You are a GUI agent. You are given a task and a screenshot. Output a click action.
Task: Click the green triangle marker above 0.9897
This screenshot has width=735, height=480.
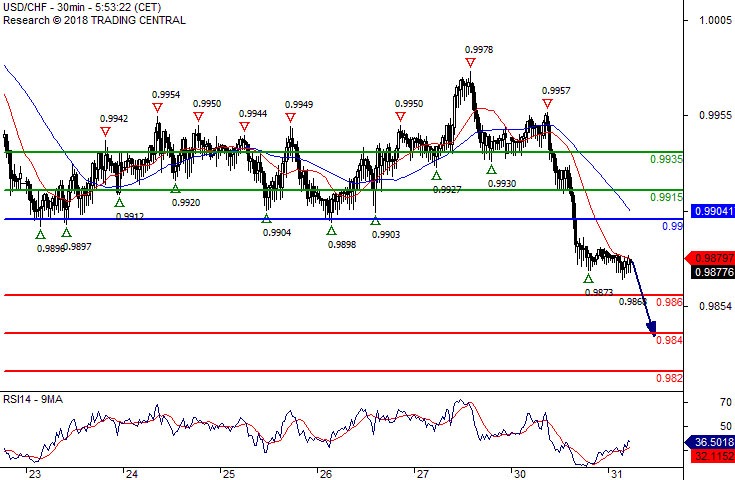67,232
